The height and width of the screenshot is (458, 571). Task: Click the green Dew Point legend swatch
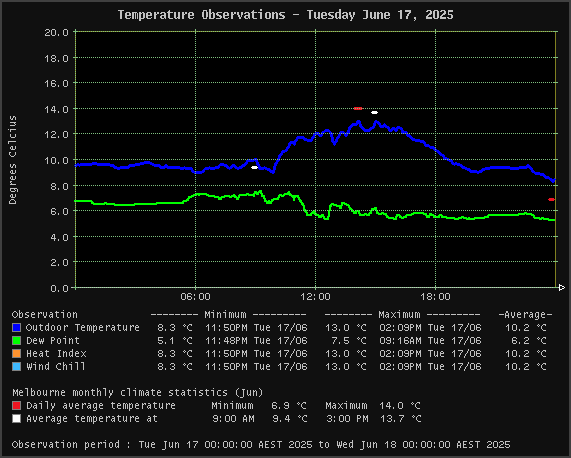point(16,341)
